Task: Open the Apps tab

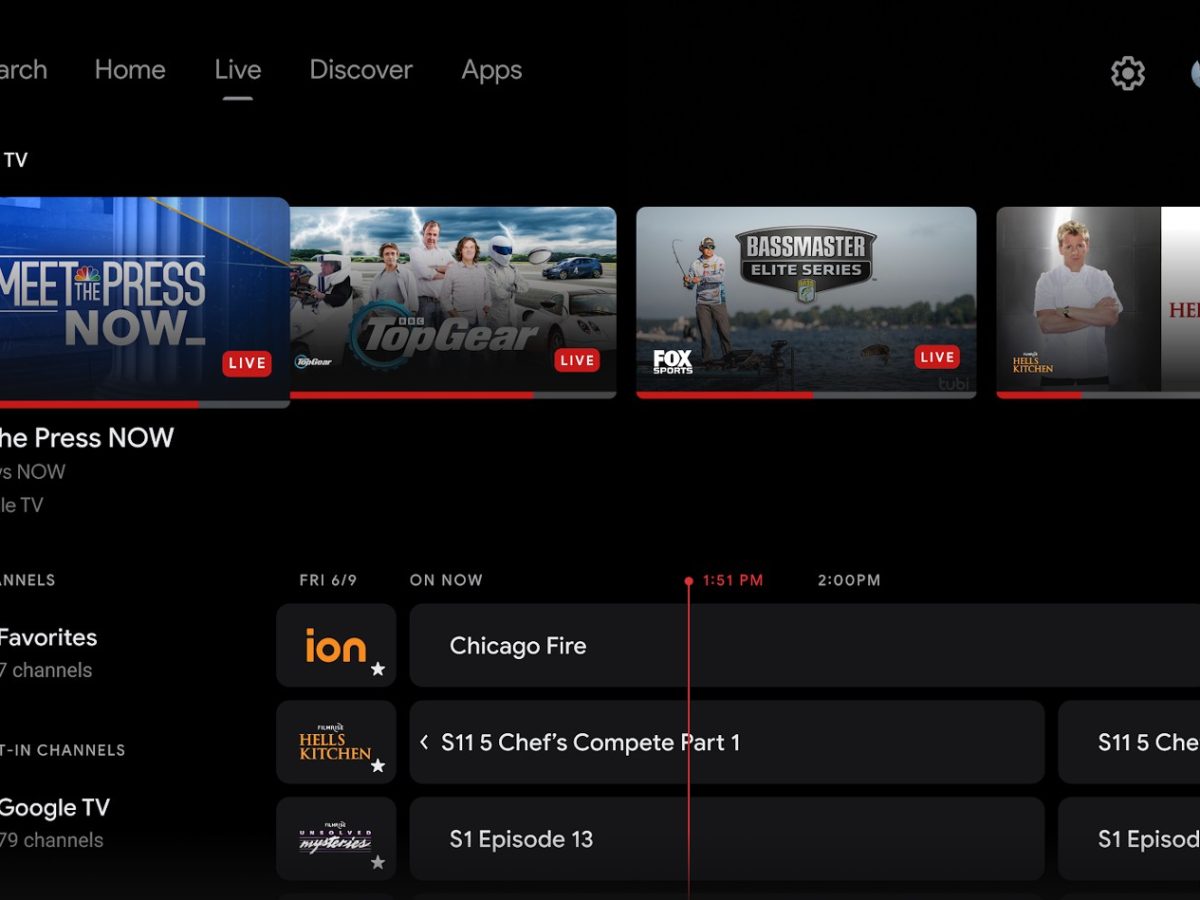Action: [x=491, y=70]
